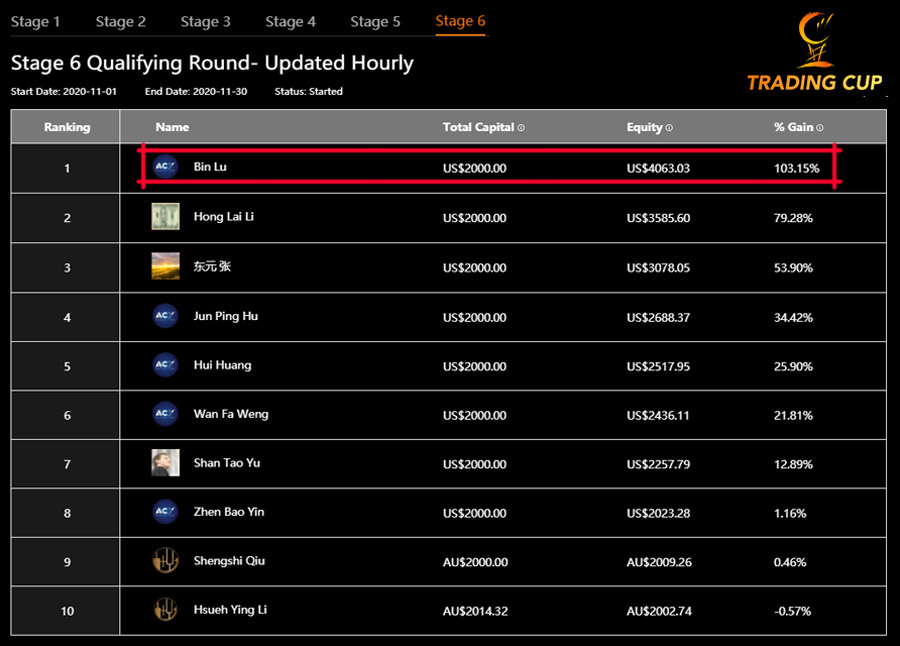Switch to the Stage 1 tab
The width and height of the screenshot is (900, 646).
(x=35, y=21)
